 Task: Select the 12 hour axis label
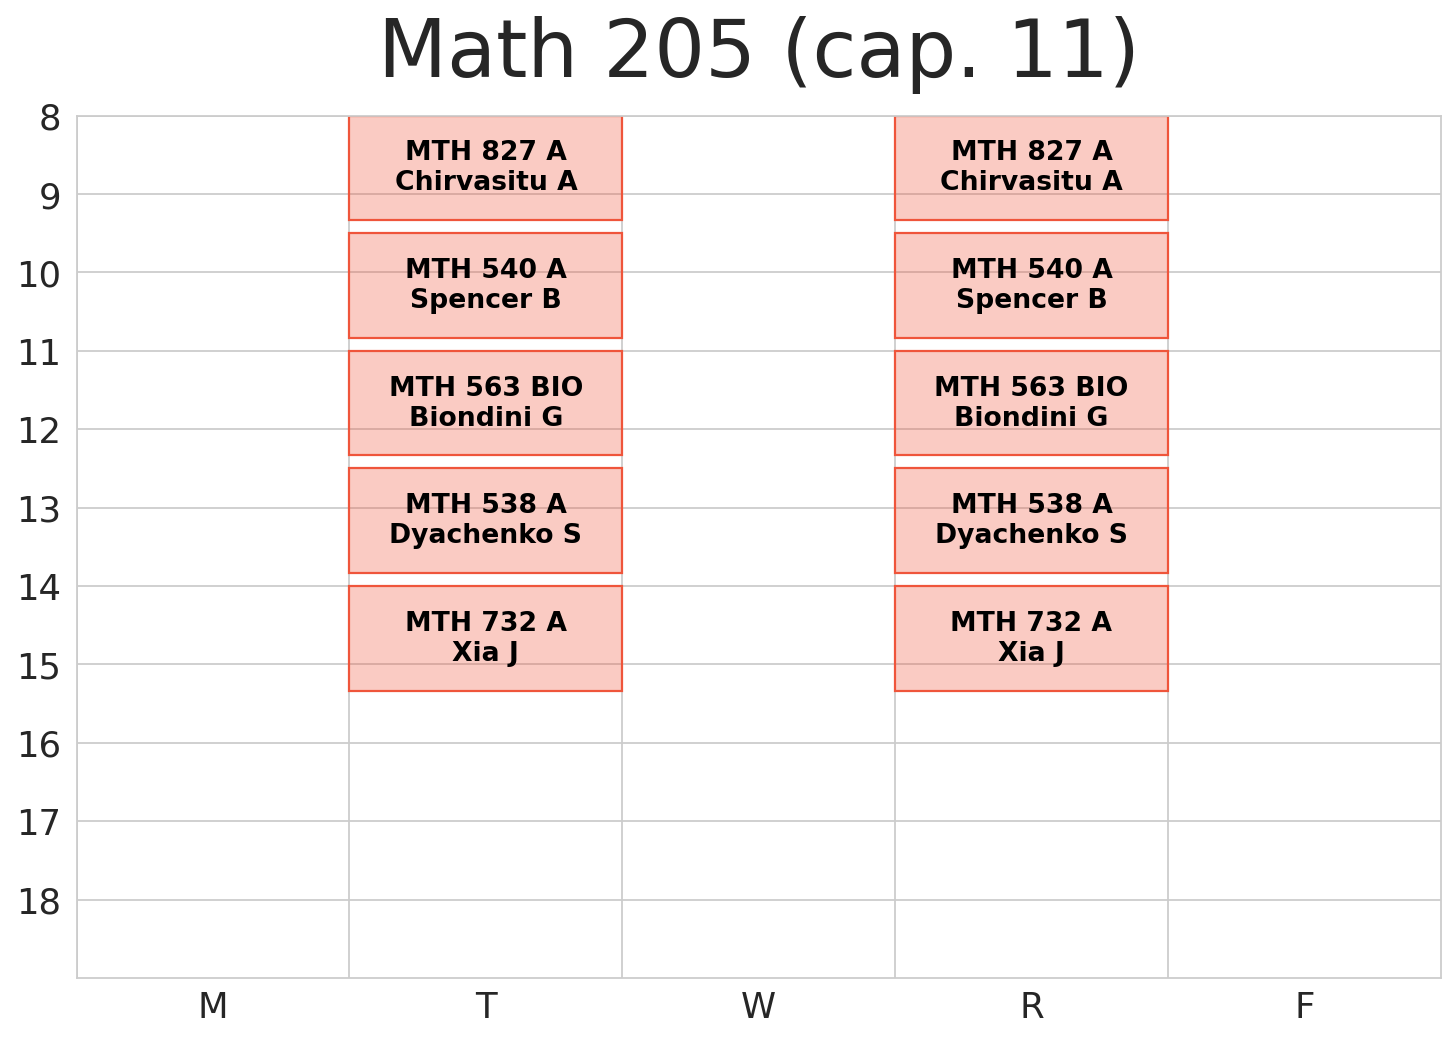pyautogui.click(x=39, y=432)
